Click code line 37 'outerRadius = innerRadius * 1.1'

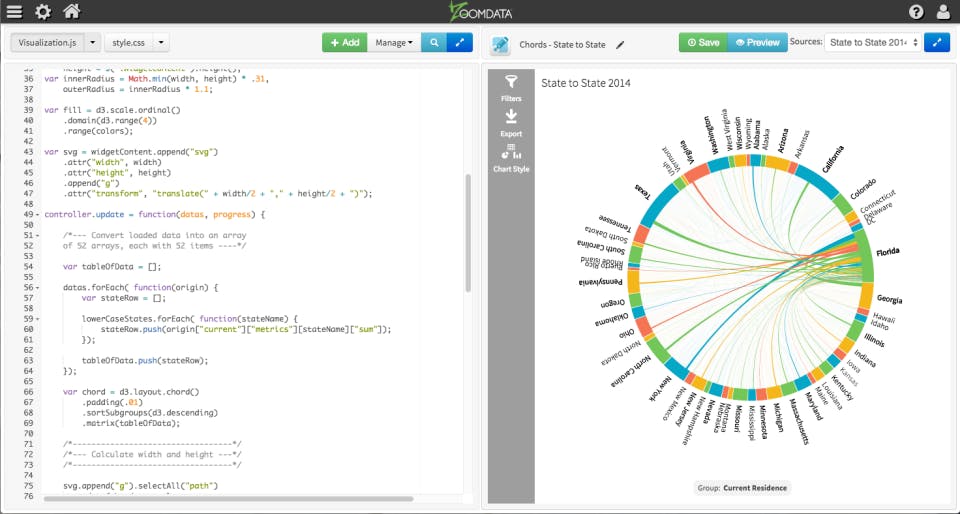(137, 89)
